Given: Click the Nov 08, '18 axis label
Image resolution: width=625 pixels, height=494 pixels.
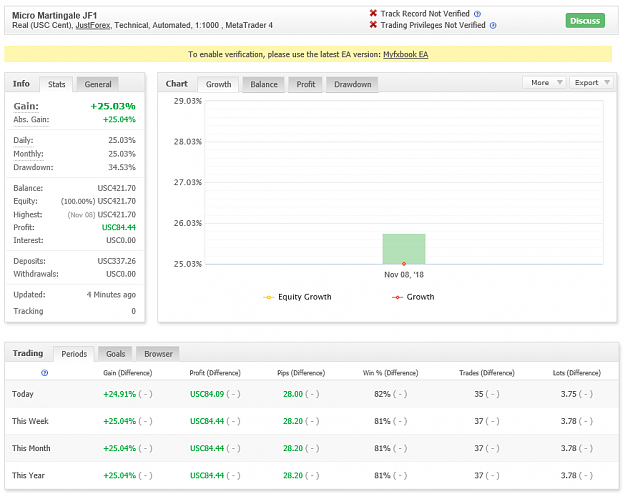Looking at the screenshot, I should (x=404, y=275).
